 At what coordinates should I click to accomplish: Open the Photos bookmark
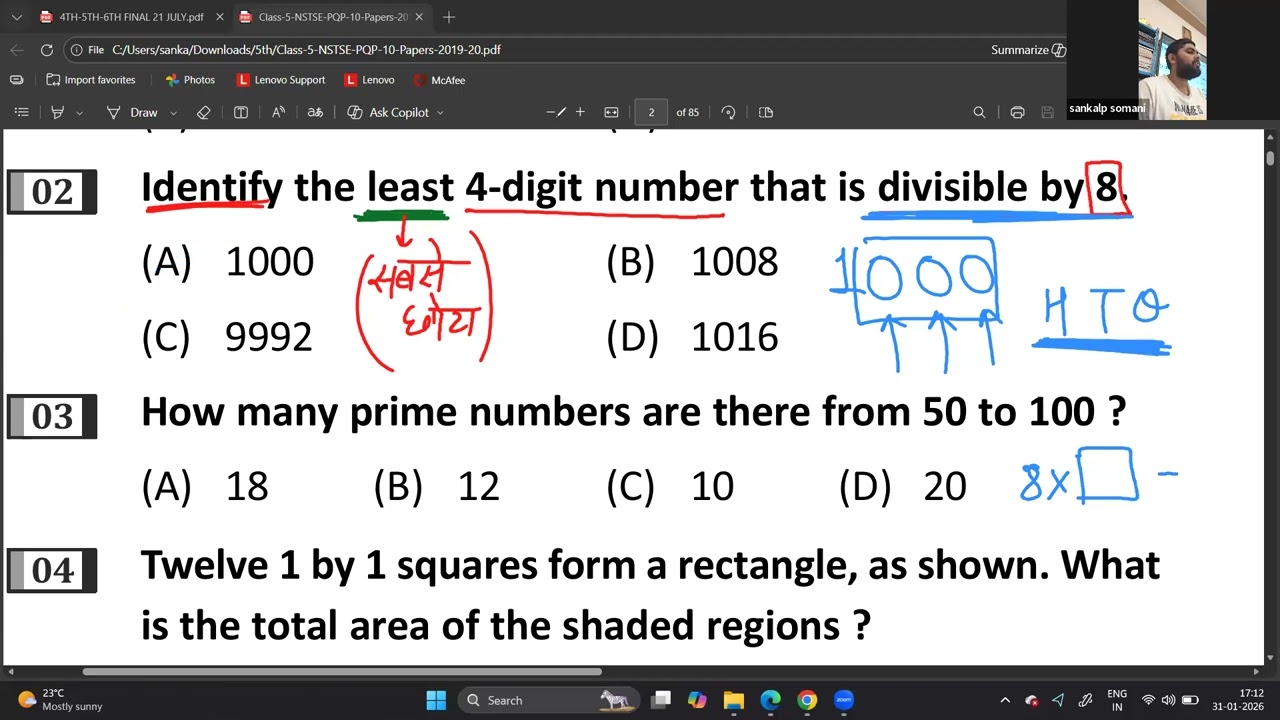coord(190,80)
